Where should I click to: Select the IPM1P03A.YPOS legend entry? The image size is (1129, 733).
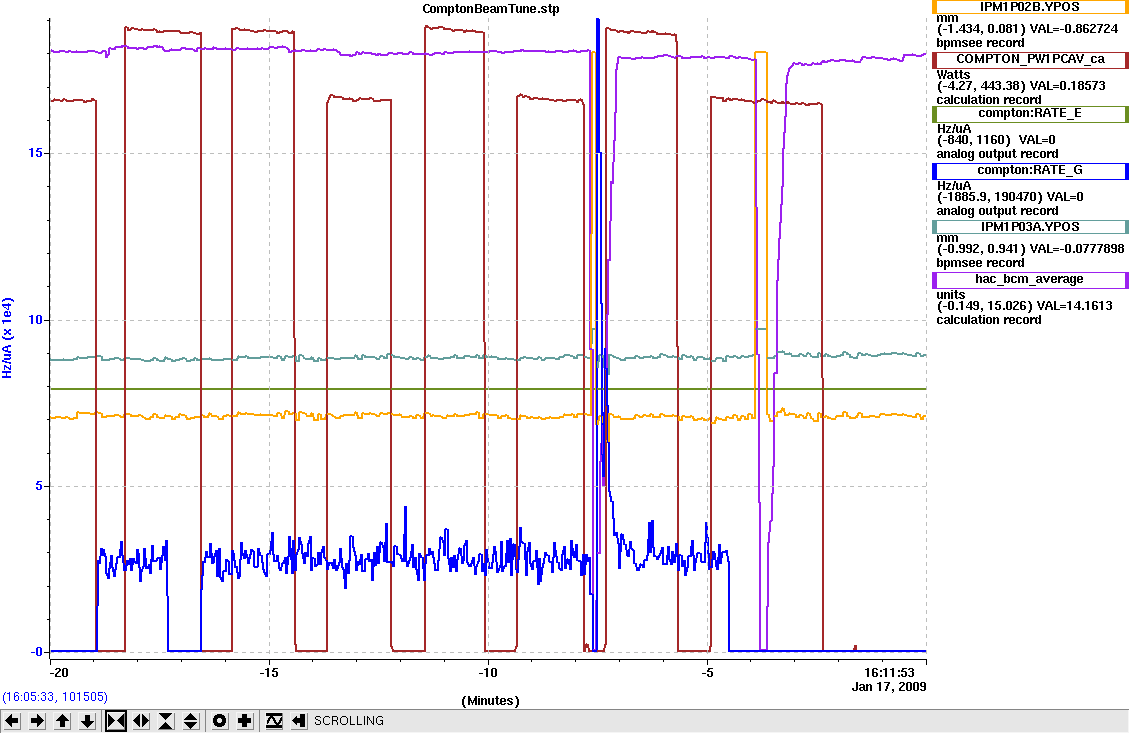1030,227
